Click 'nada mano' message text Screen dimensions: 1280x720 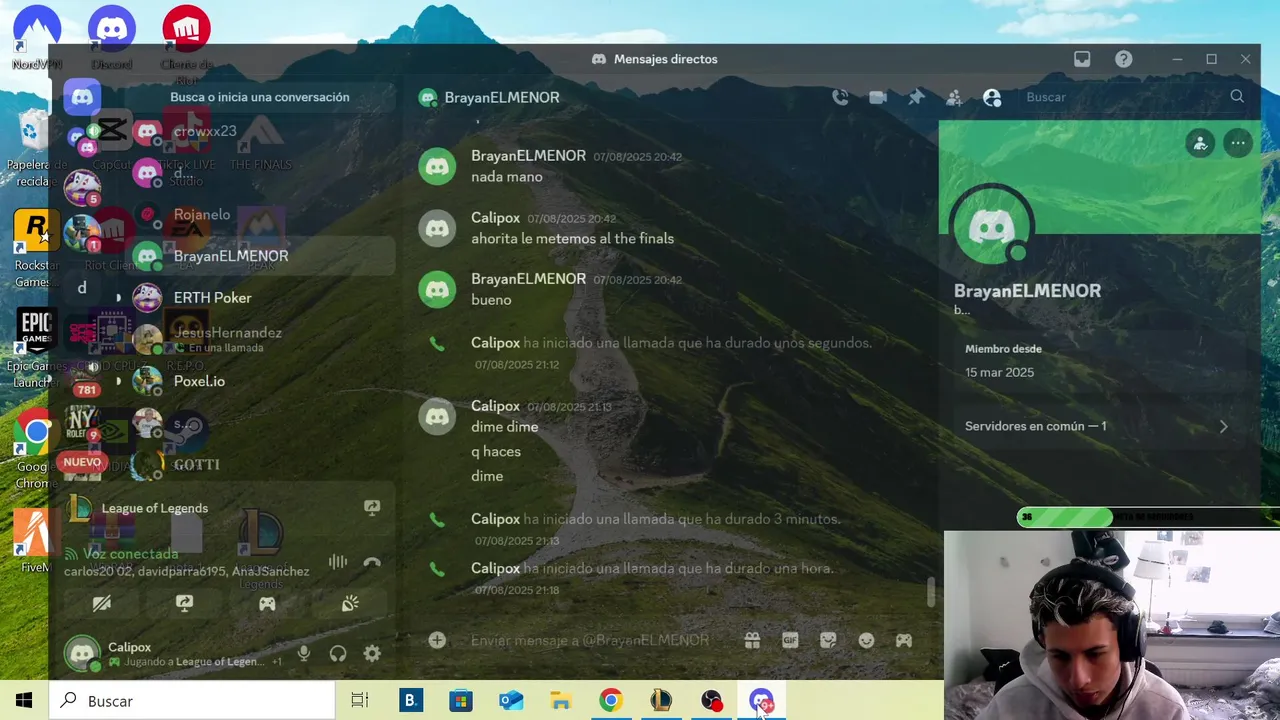tap(506, 177)
